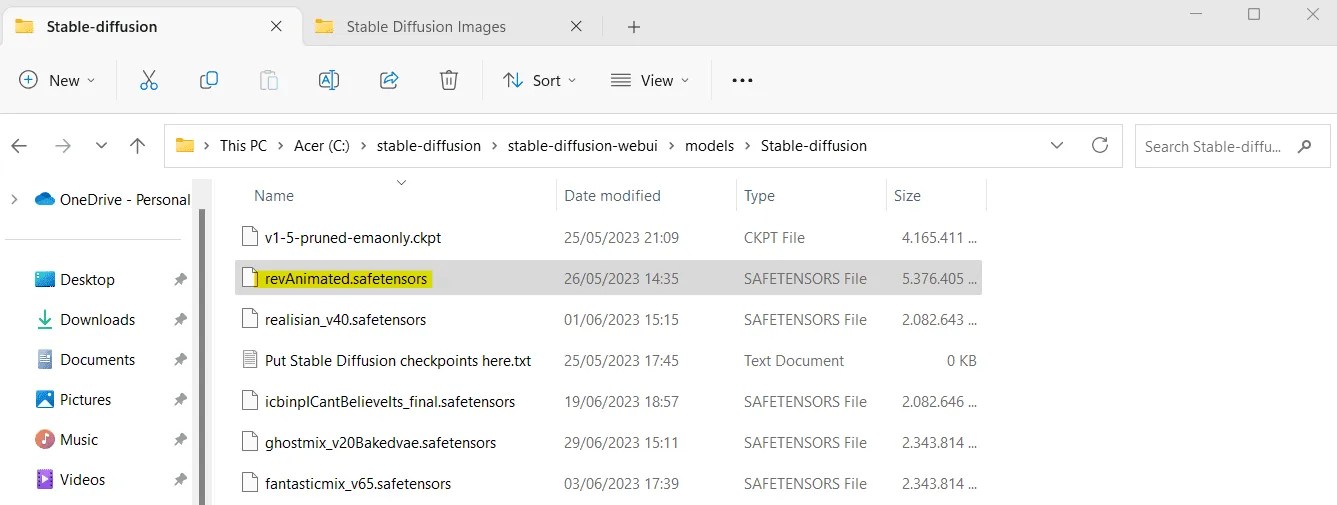Open Desktop in the sidebar
The width and height of the screenshot is (1337, 505).
point(87,280)
